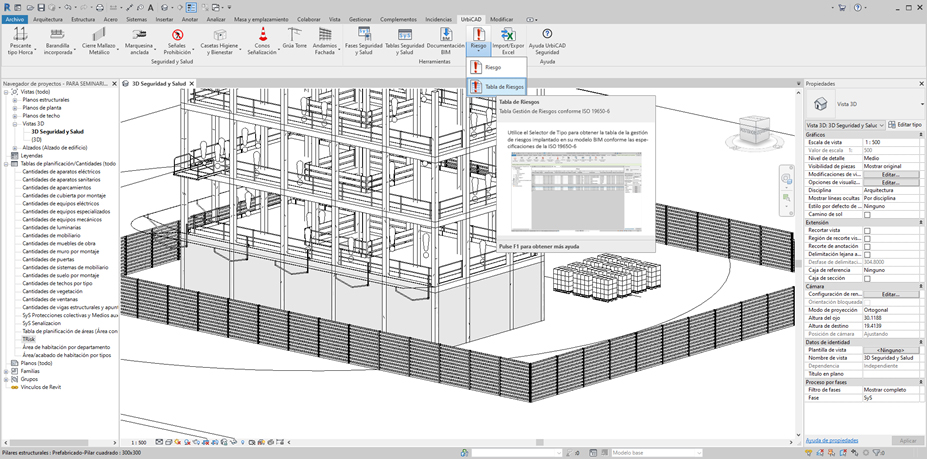Toggle the Camino de sol checkbox
Viewport: 927px width, 459px height.
(x=867, y=214)
